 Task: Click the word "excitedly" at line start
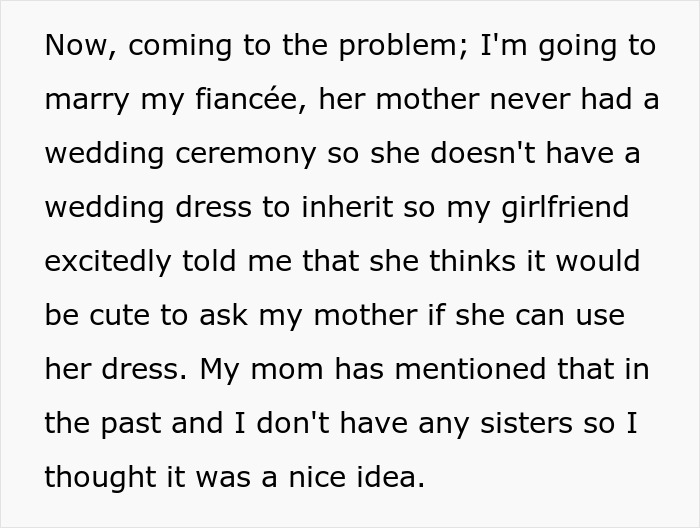(108, 262)
